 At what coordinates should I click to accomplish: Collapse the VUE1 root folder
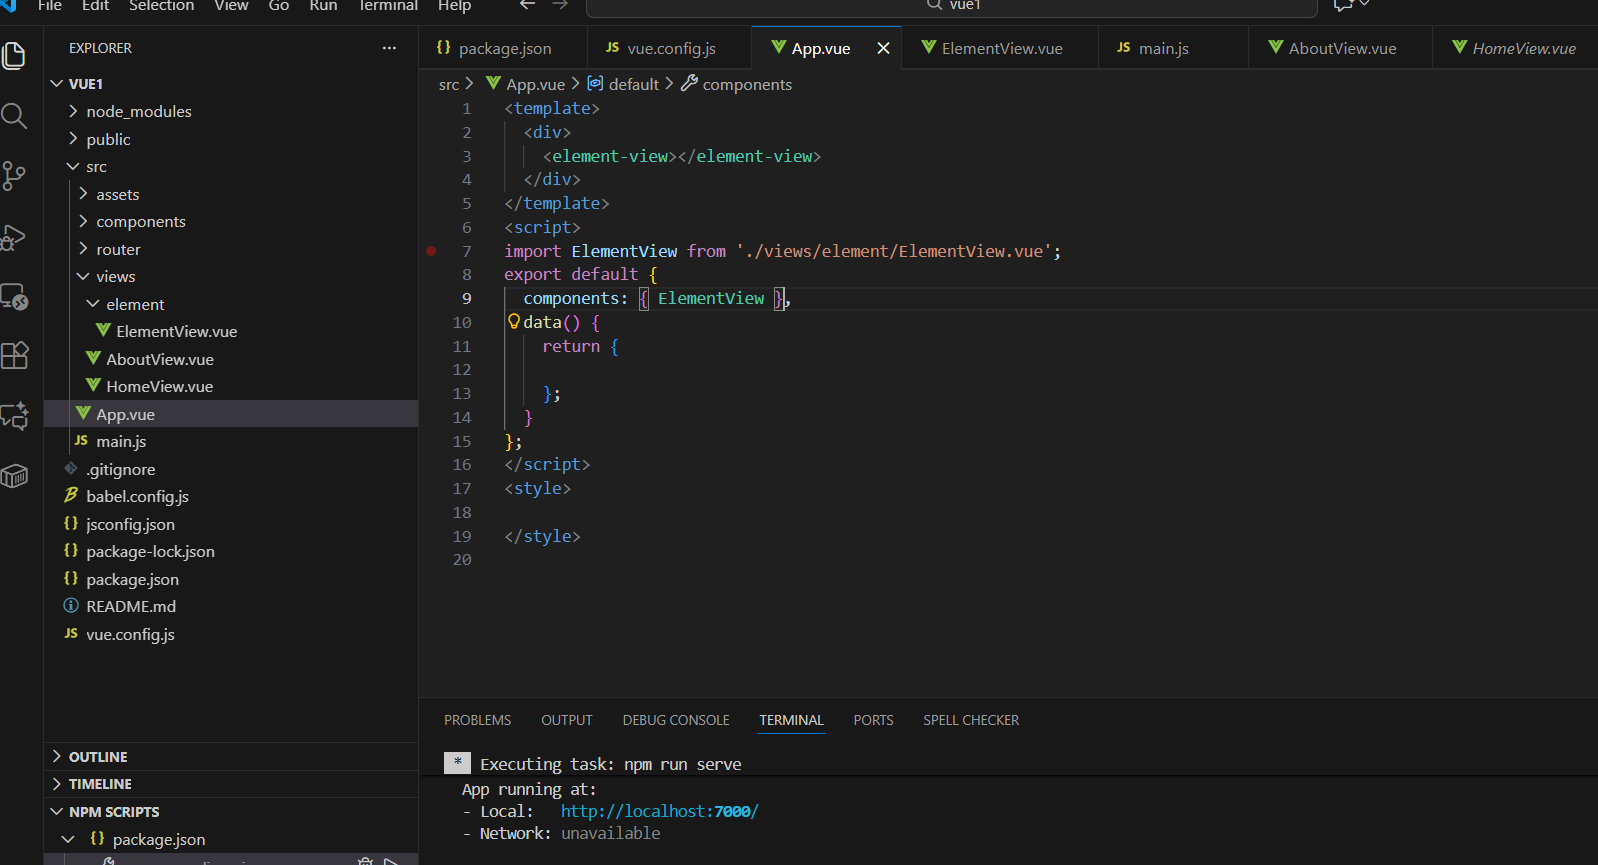pos(57,83)
